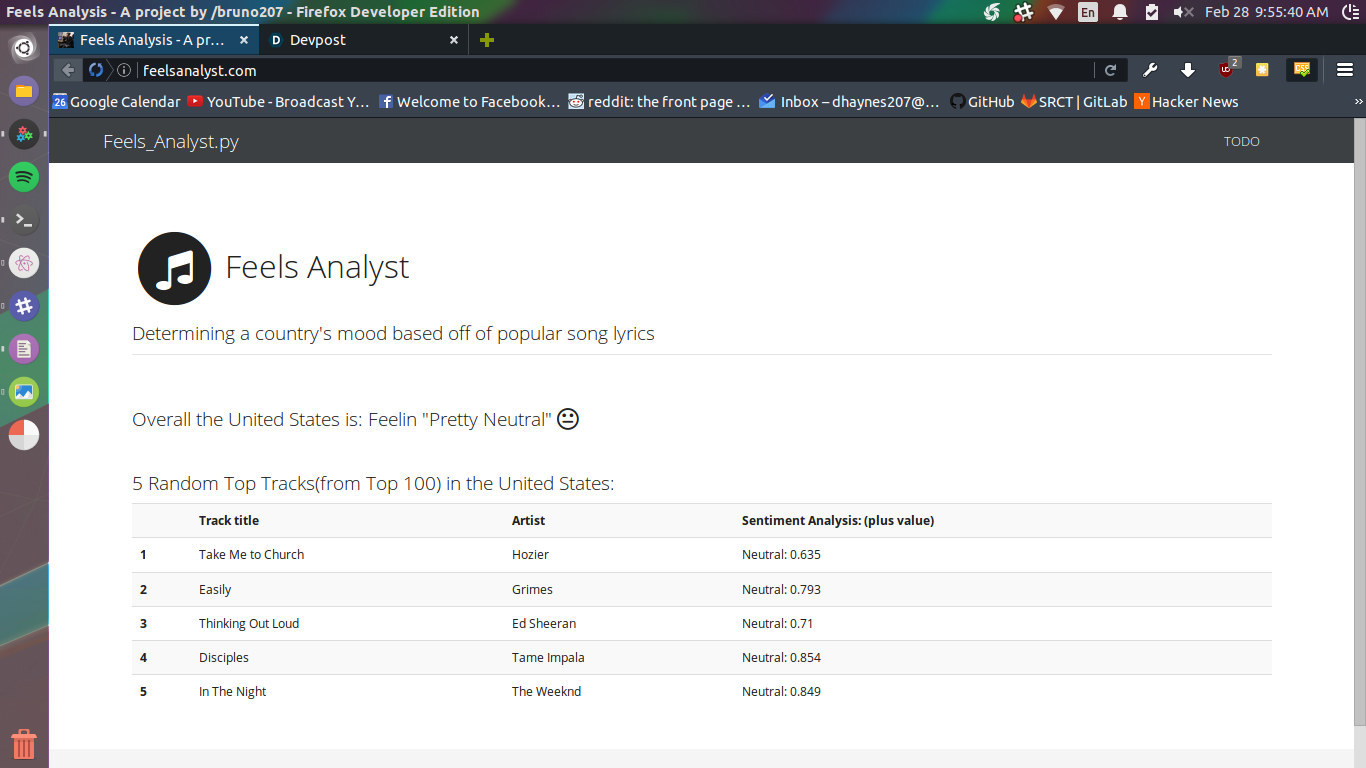Open Inbox email bookmark

pos(849,102)
